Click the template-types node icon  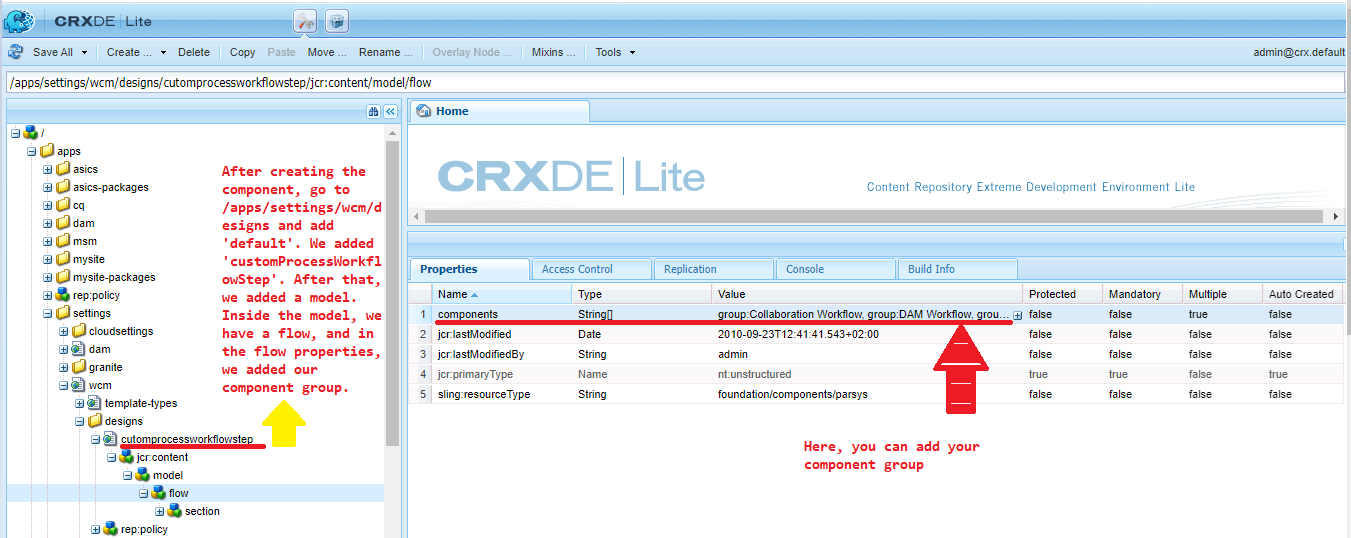click(94, 403)
